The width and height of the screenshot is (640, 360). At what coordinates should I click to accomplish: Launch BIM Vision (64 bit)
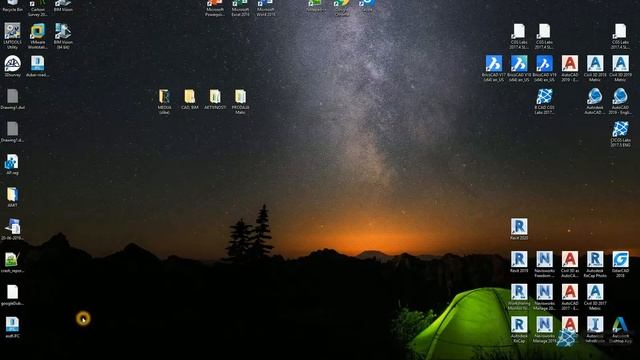click(63, 36)
